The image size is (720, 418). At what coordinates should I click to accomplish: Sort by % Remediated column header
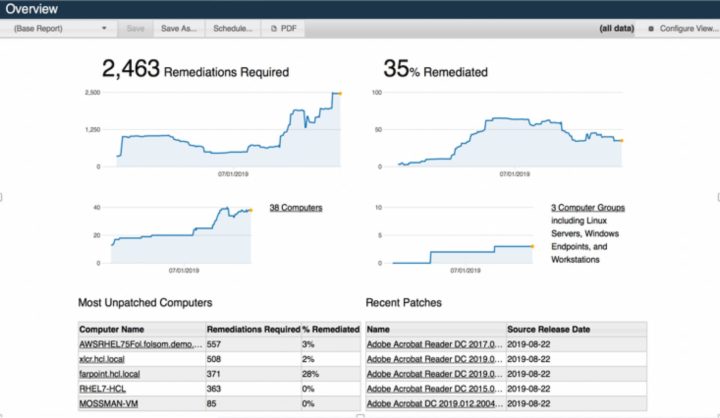click(331, 329)
